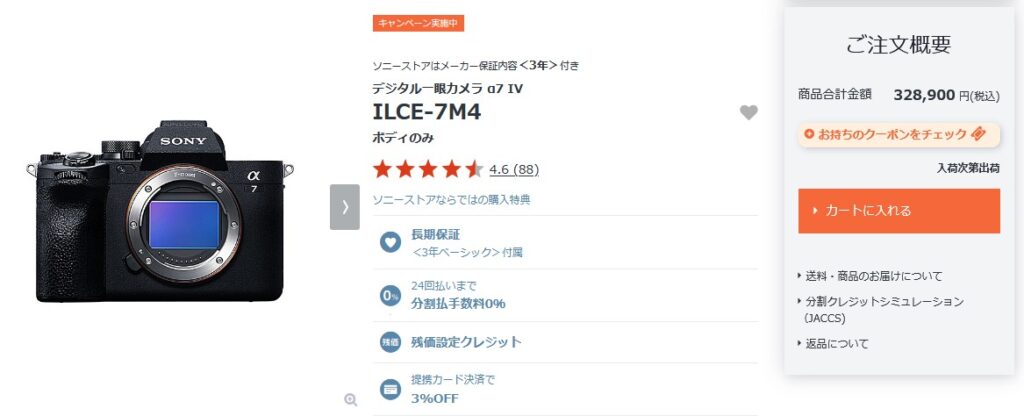Open 分割払手数料0% info link

click(x=458, y=295)
